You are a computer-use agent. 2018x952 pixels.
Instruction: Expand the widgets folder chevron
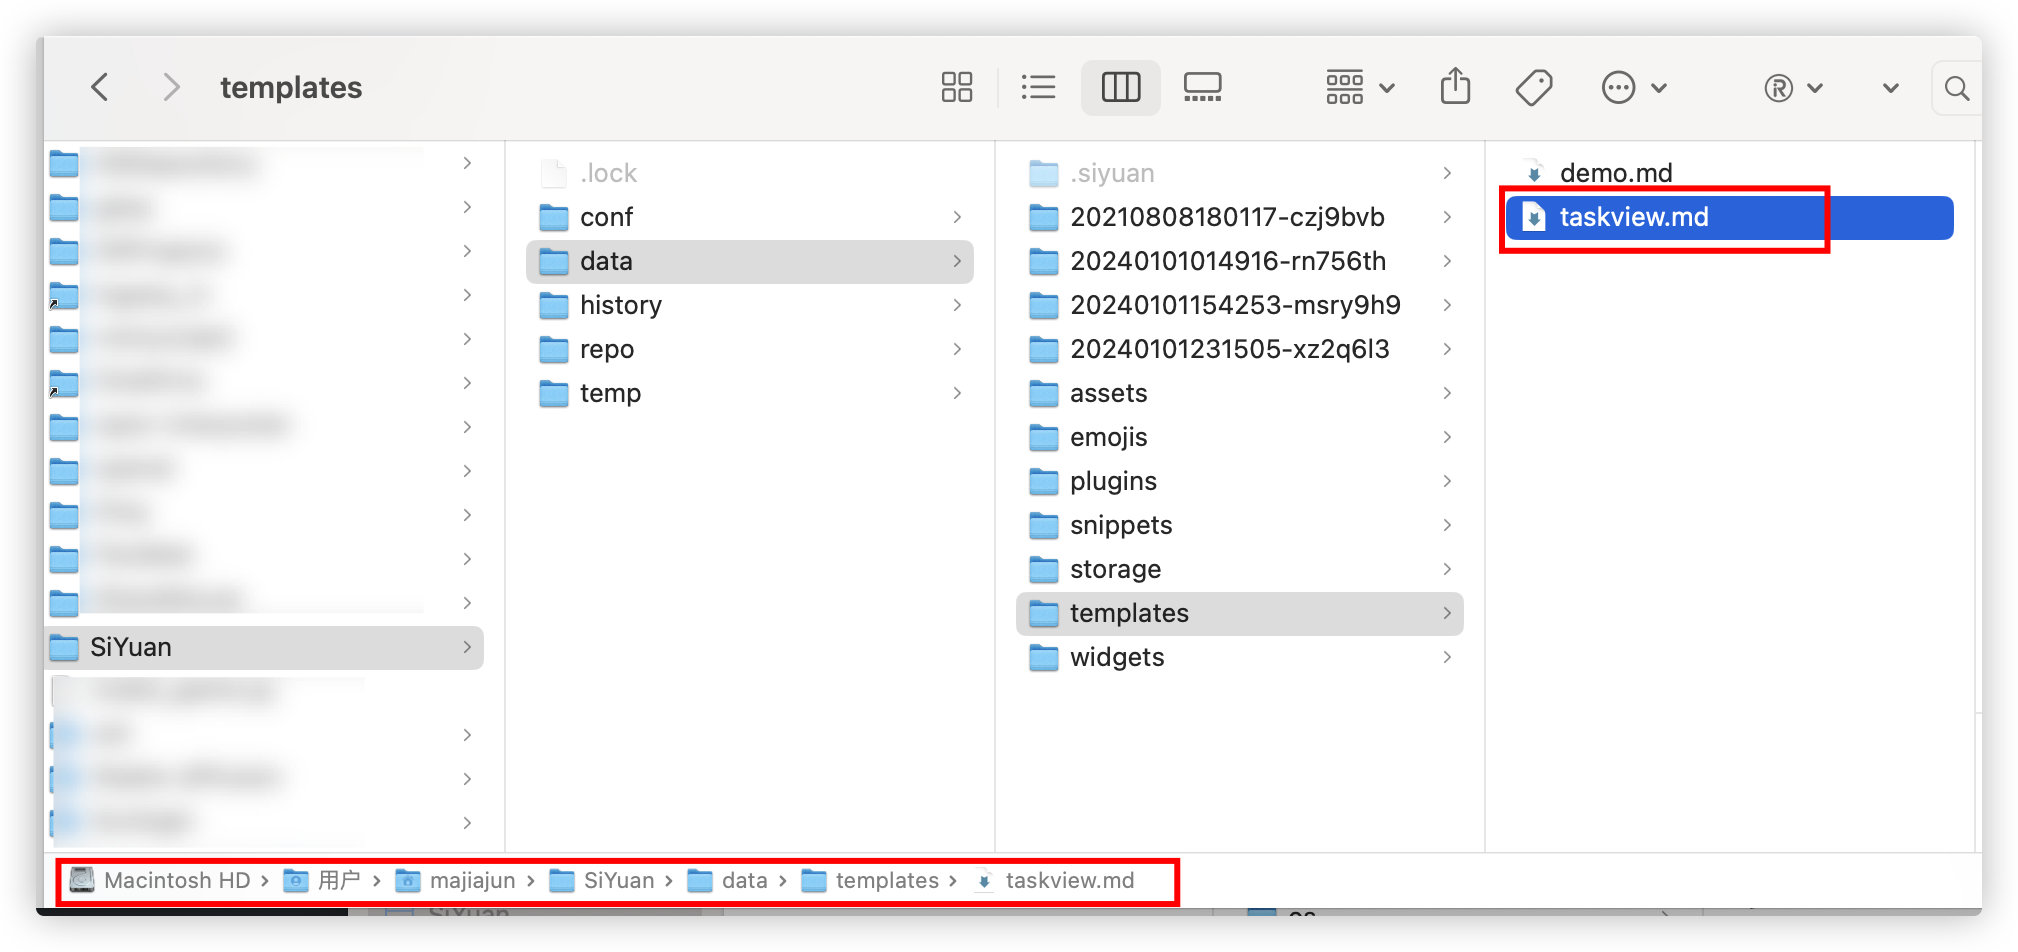(x=1447, y=658)
